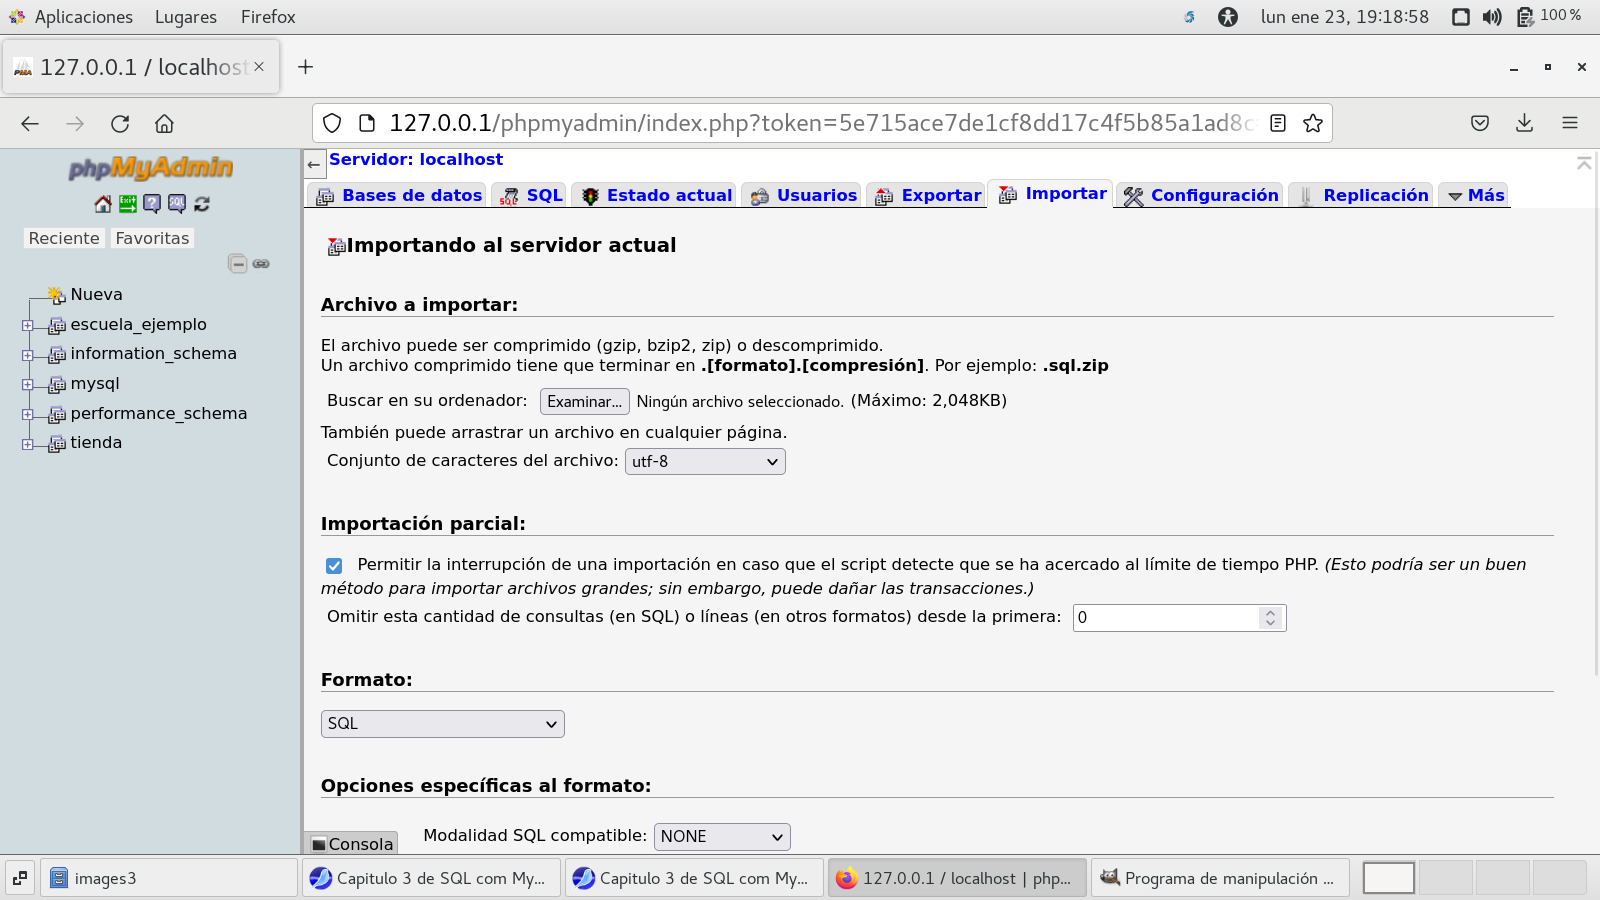Open the utf-8 character set dropdown
The image size is (1600, 900).
(704, 461)
